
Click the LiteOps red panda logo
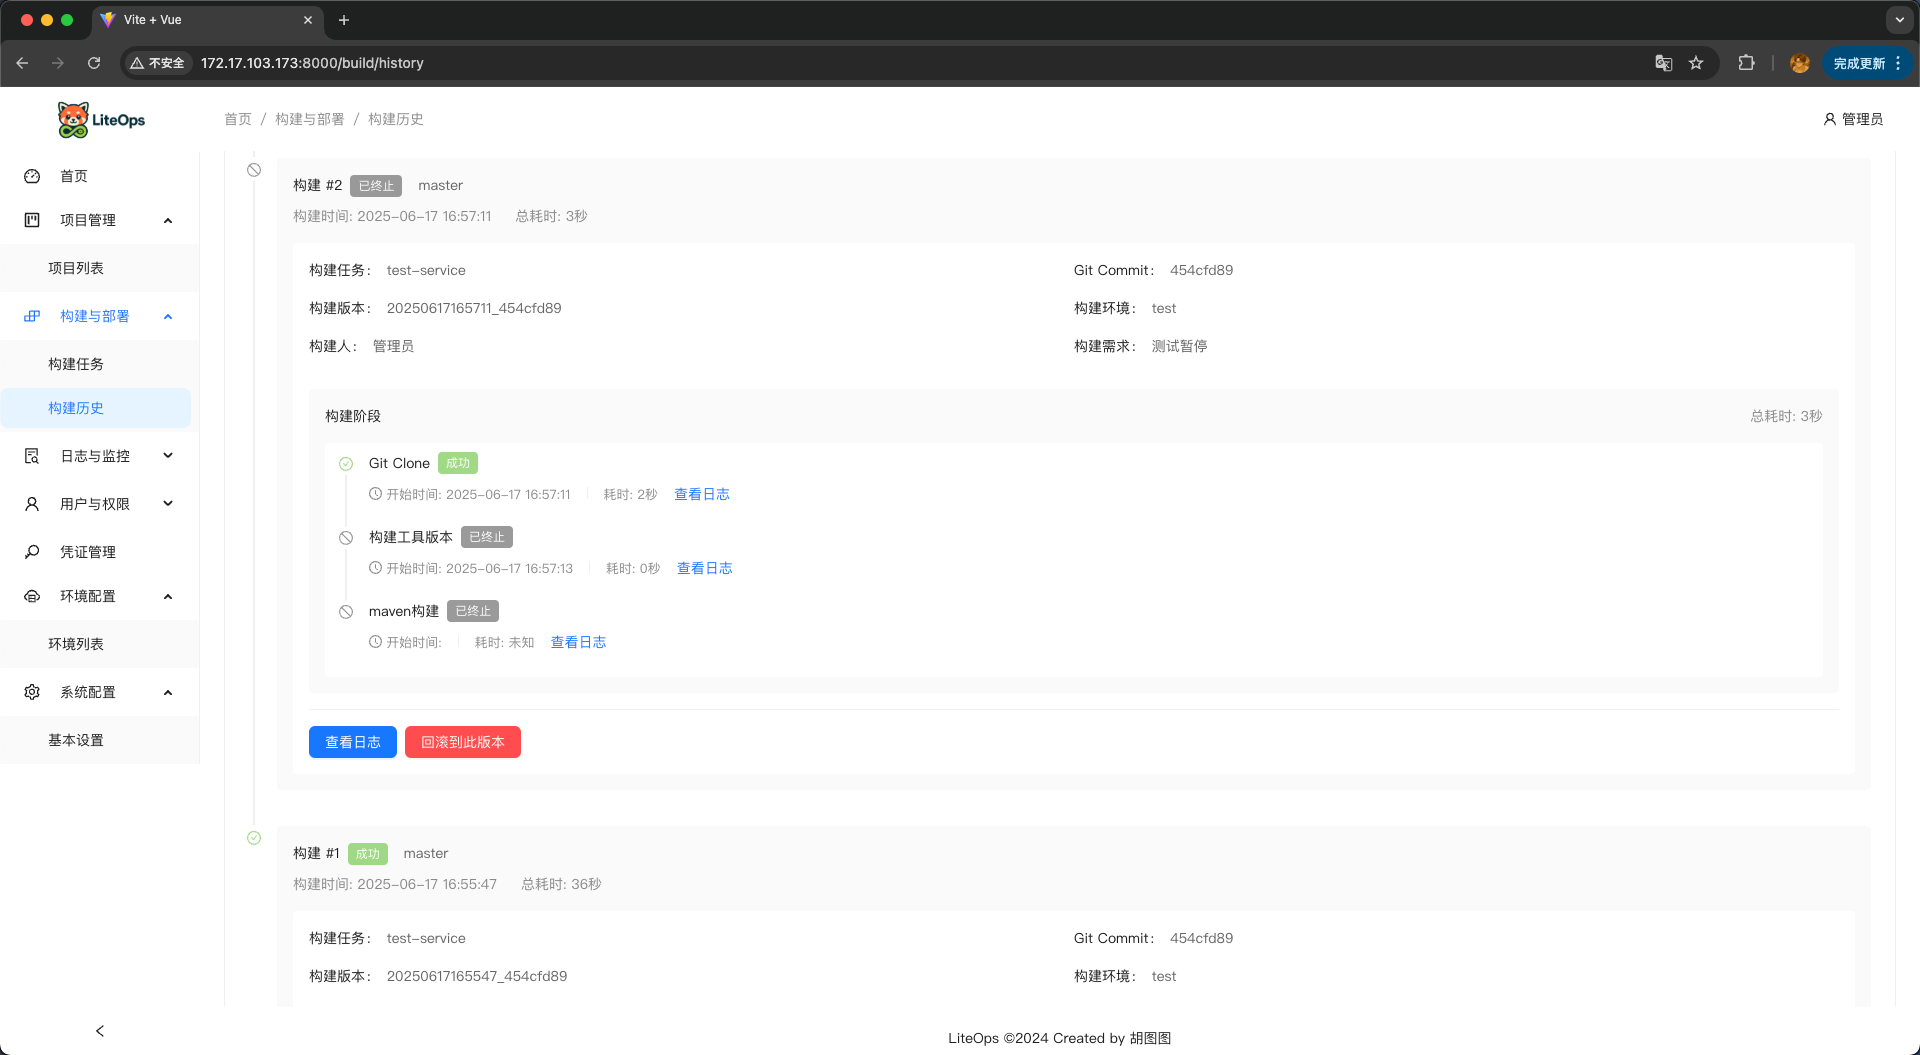[x=74, y=120]
